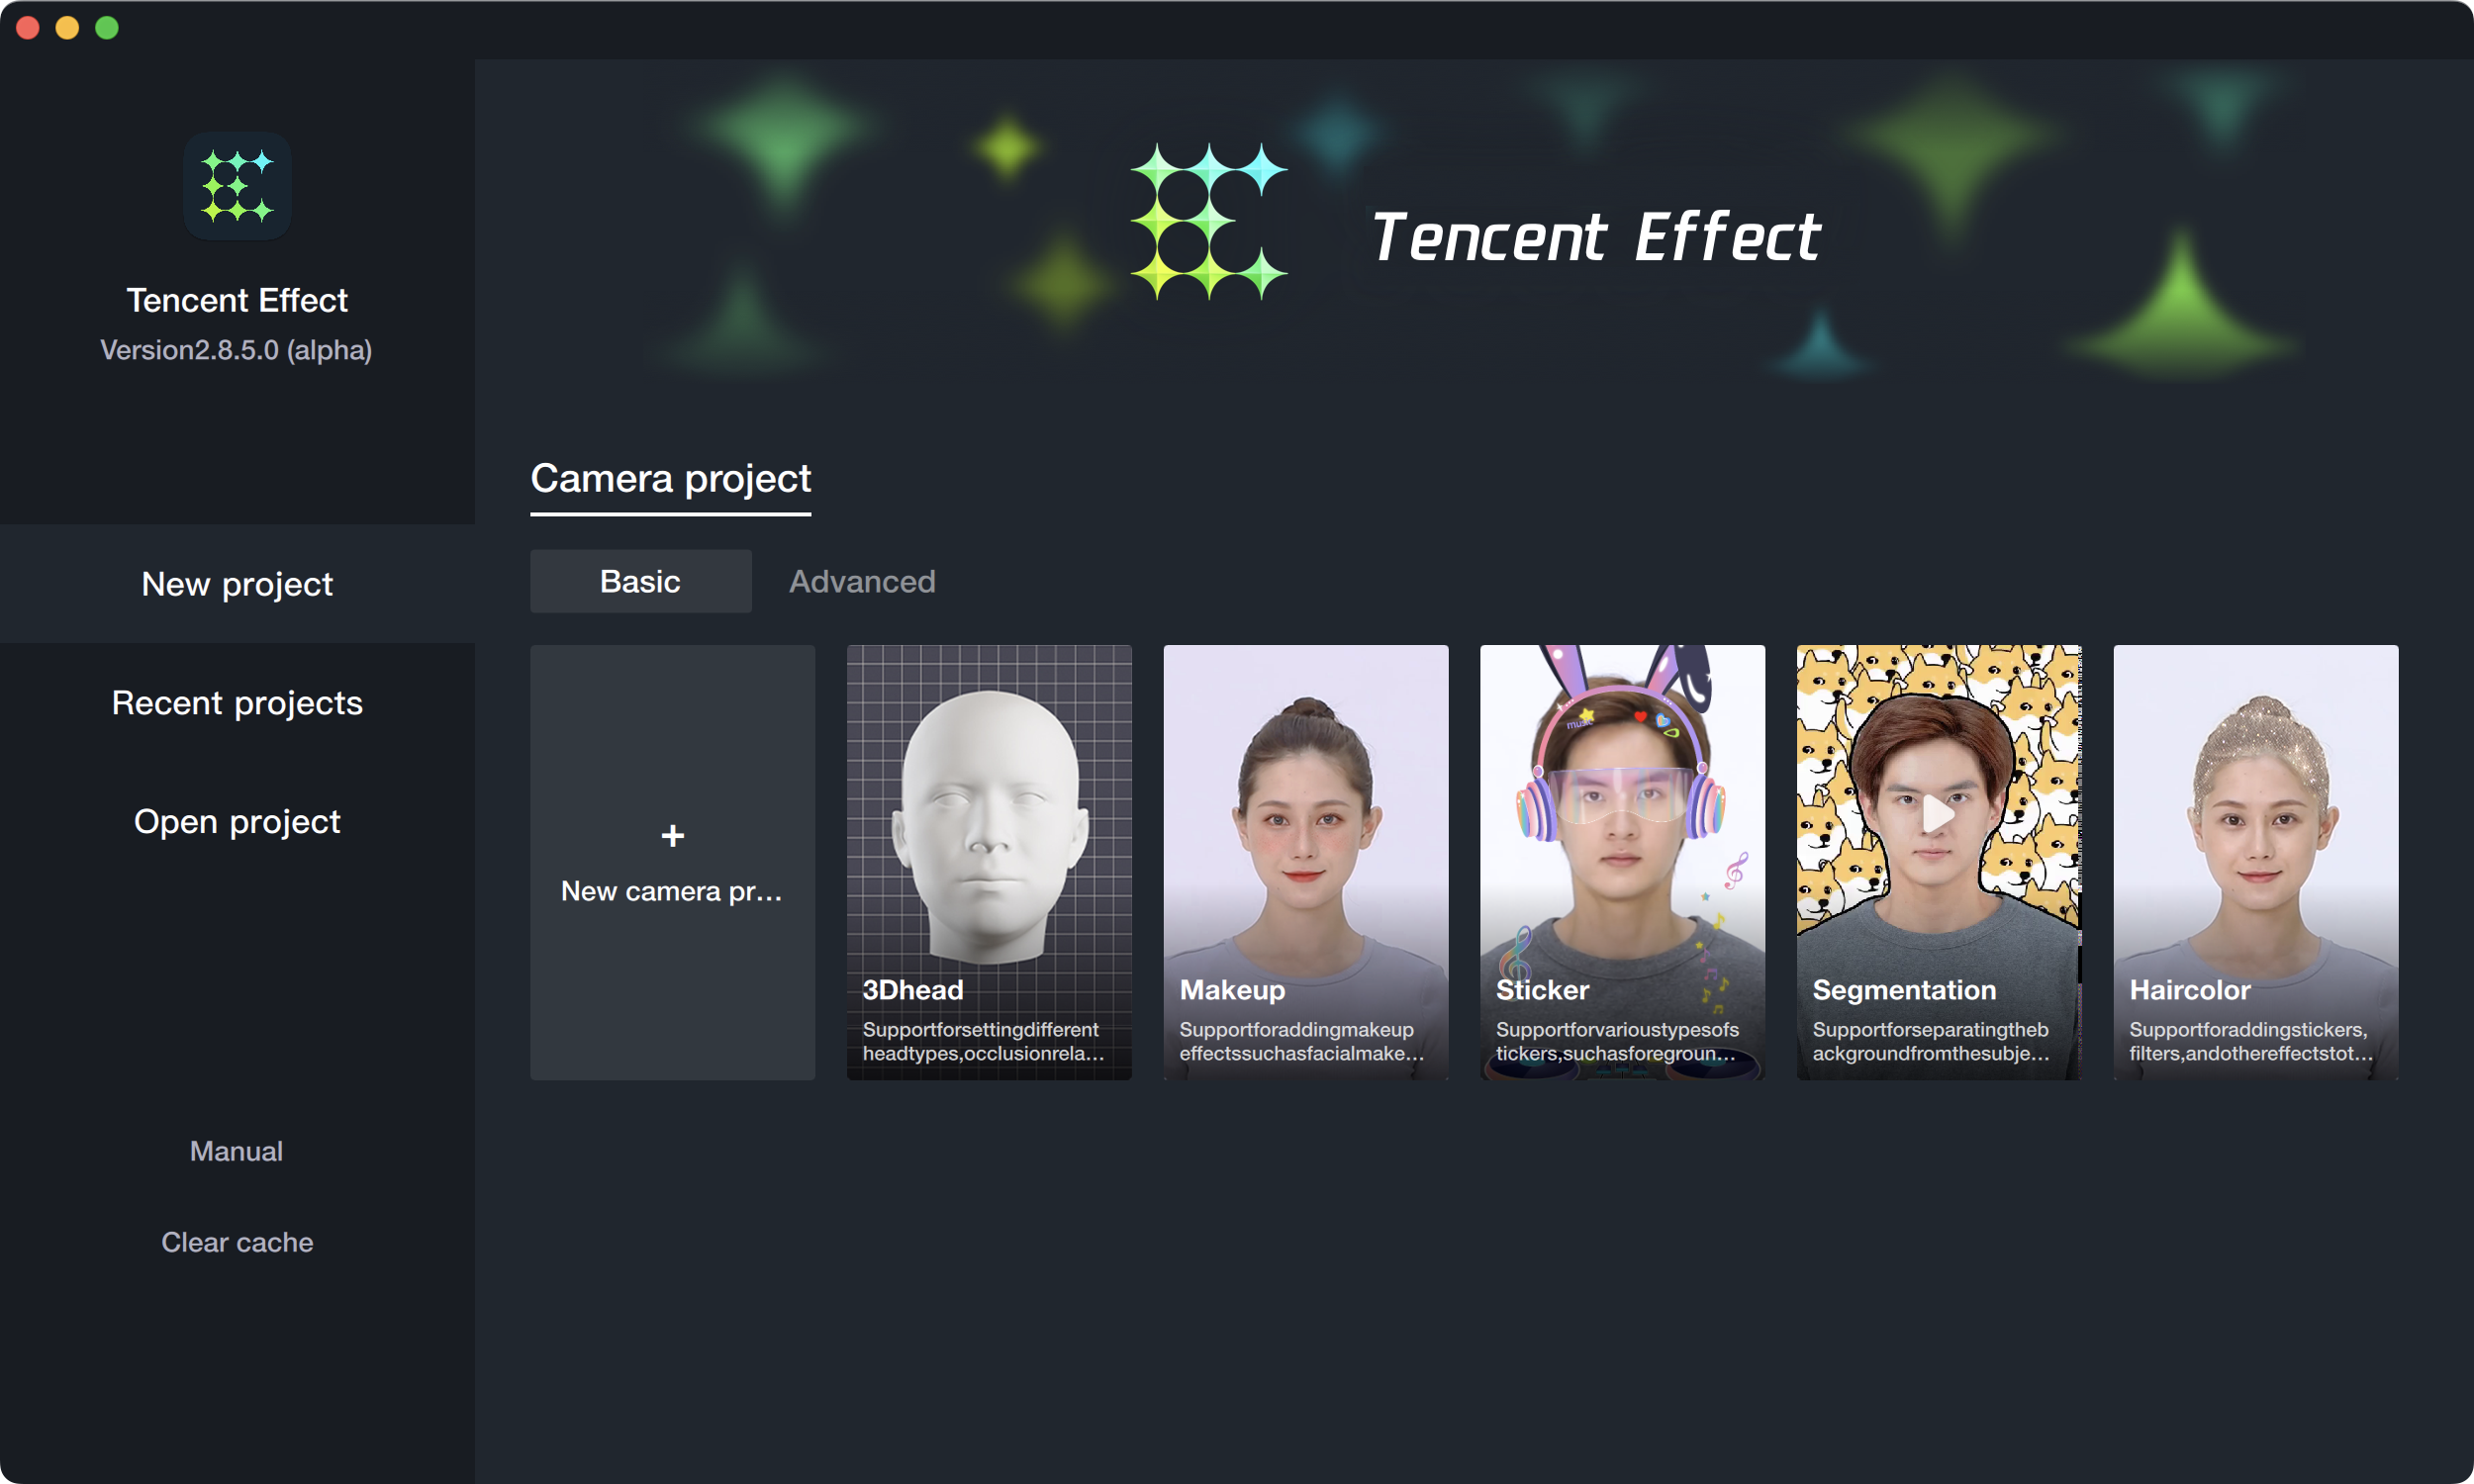
Task: Open the Camera project section tab
Action: tap(670, 478)
